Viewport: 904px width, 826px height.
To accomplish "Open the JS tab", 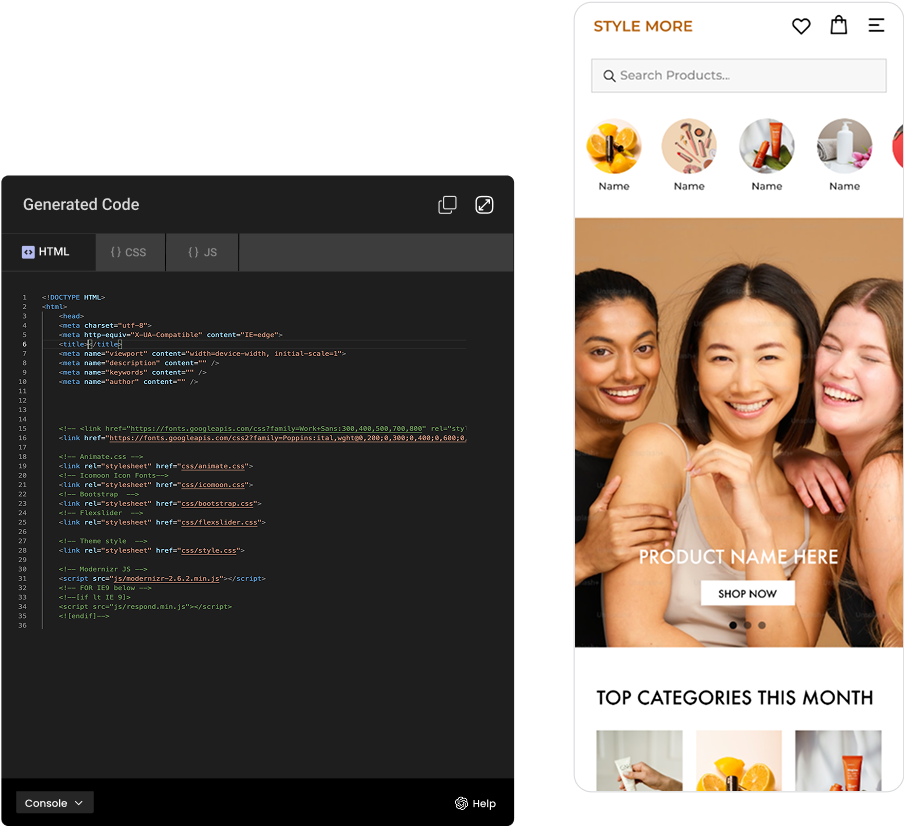I will 202,252.
